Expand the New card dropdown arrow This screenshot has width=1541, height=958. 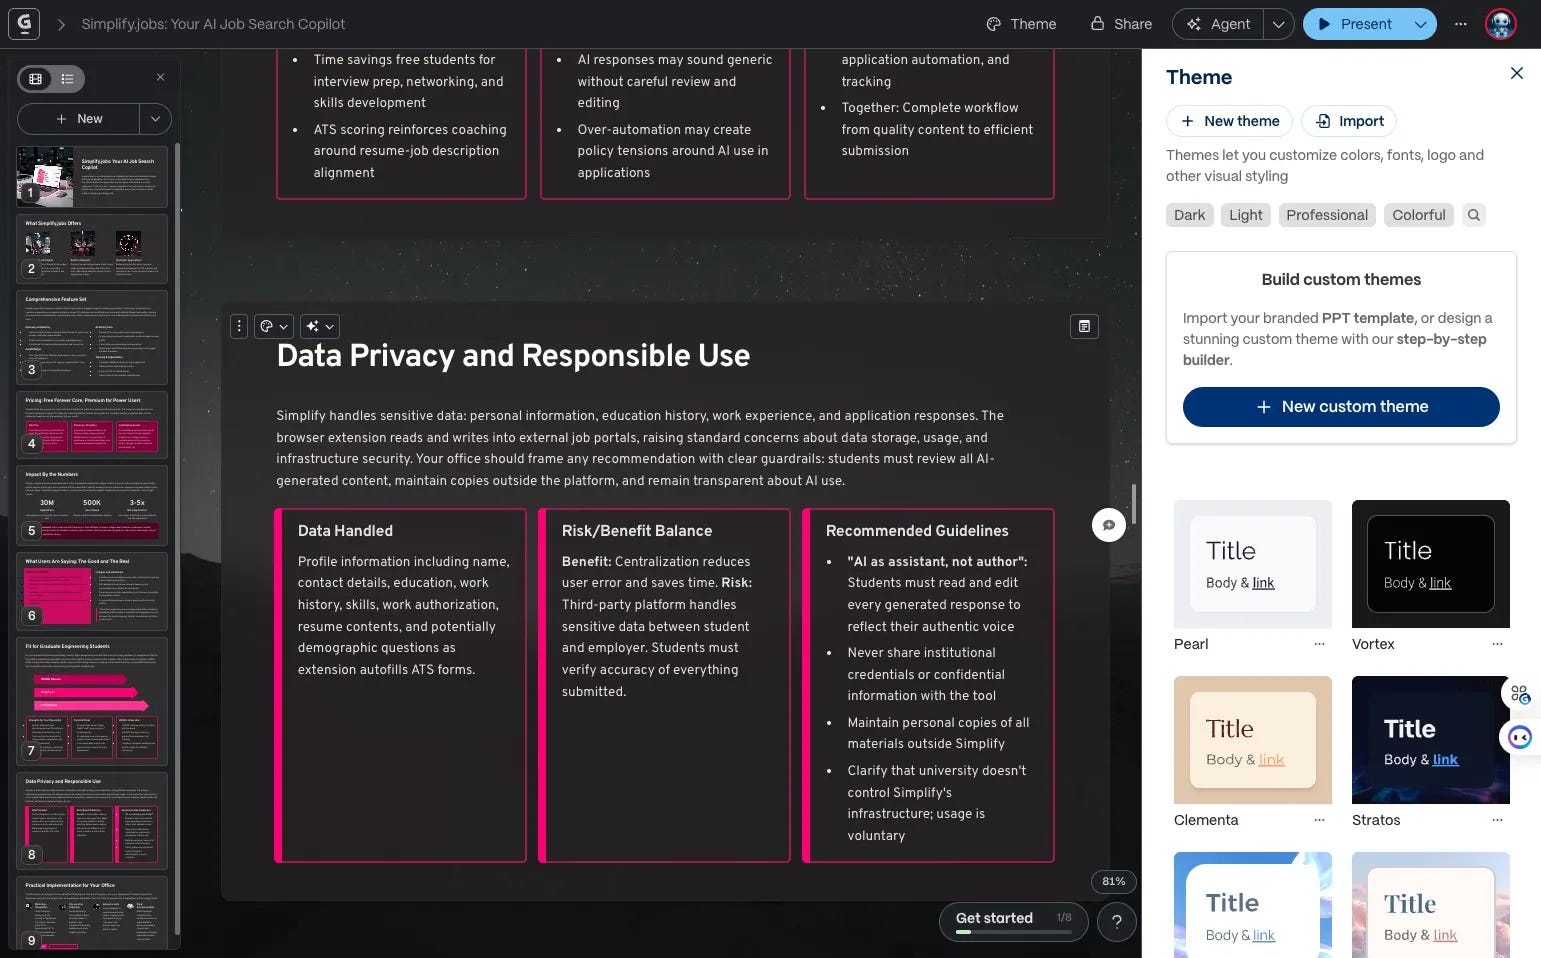tap(155, 118)
